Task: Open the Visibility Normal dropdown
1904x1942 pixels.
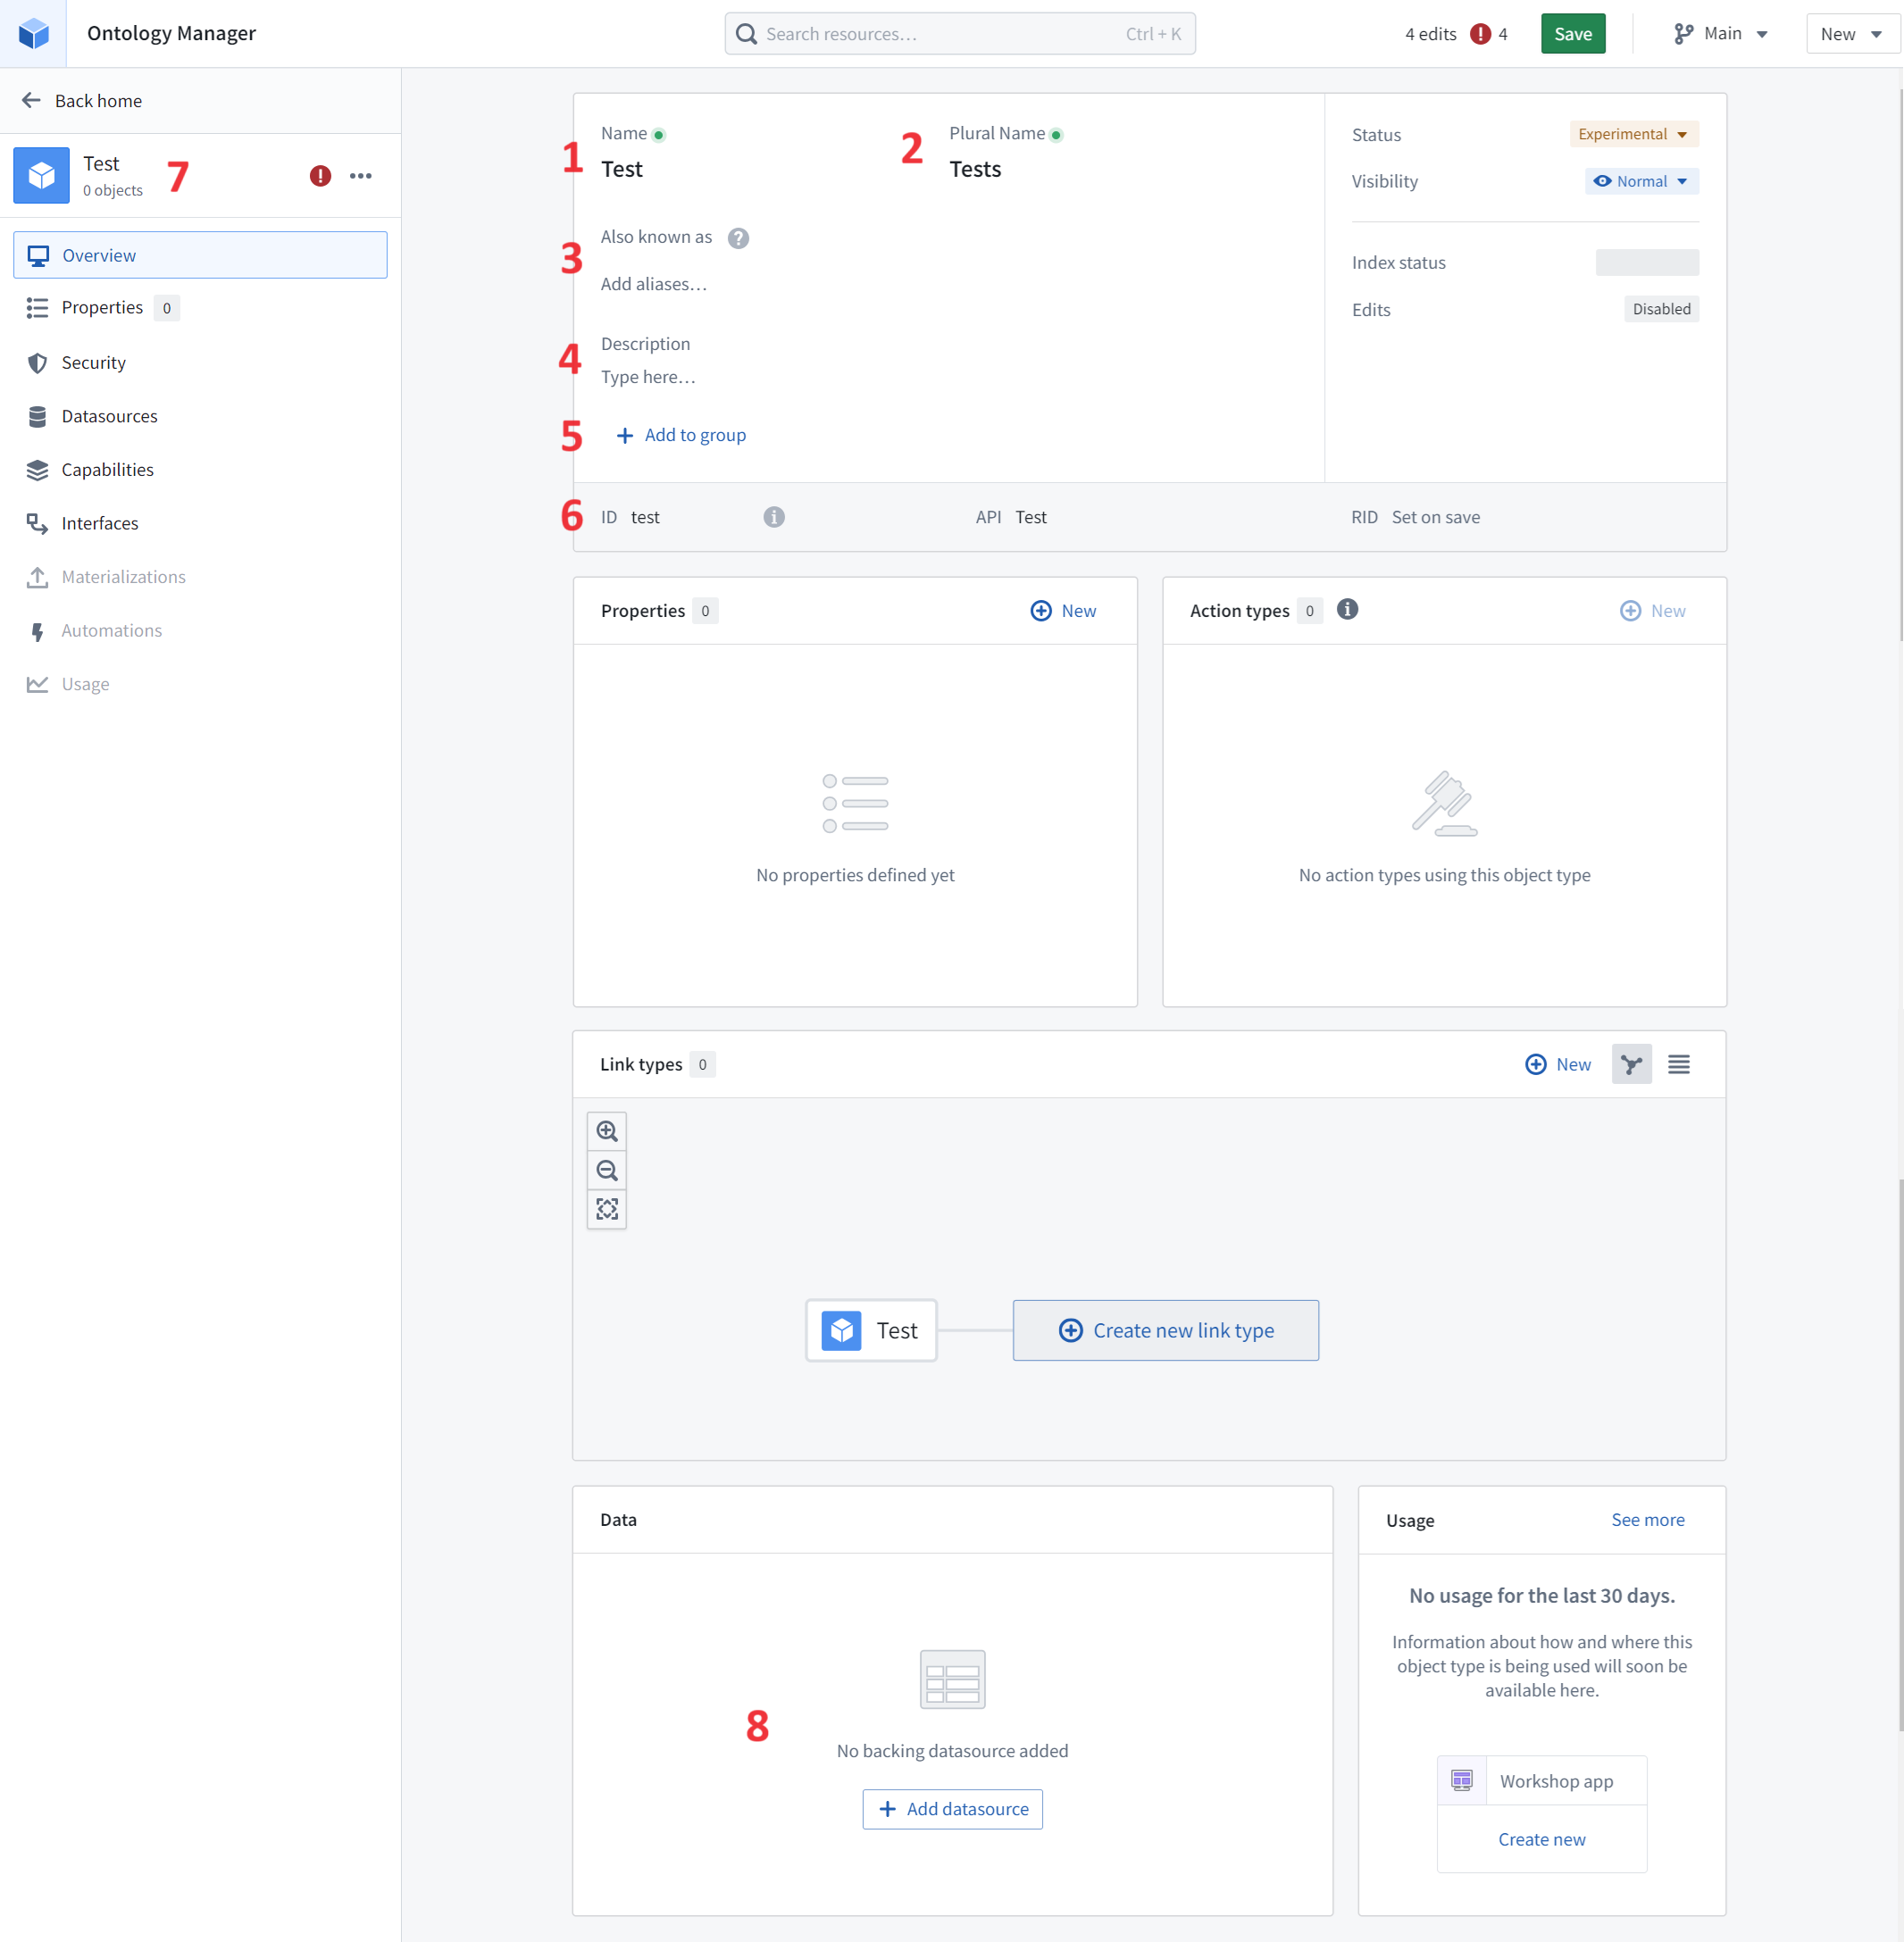Action: (x=1641, y=181)
